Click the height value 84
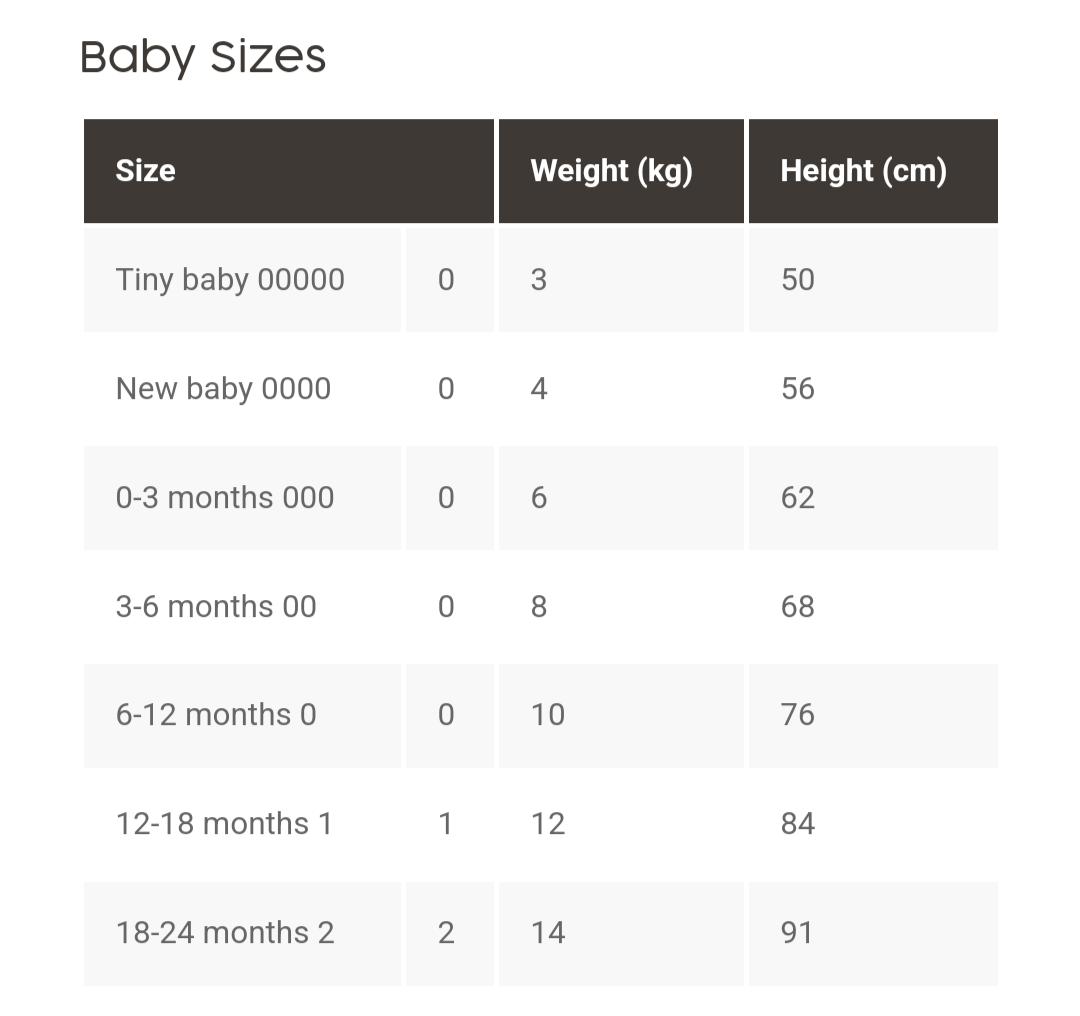 tap(798, 824)
